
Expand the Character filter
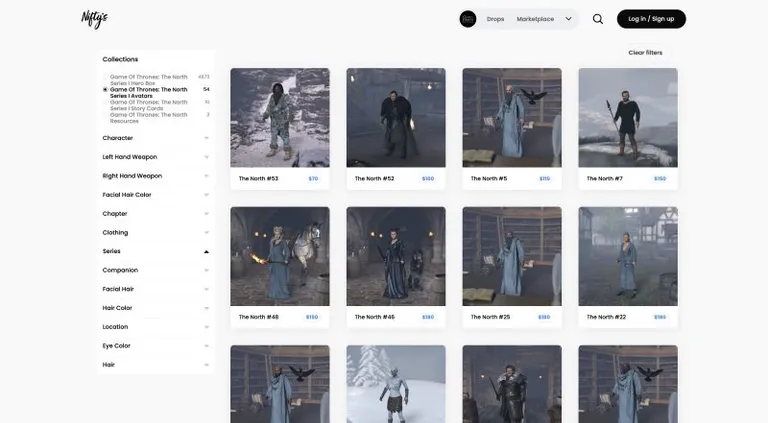156,138
